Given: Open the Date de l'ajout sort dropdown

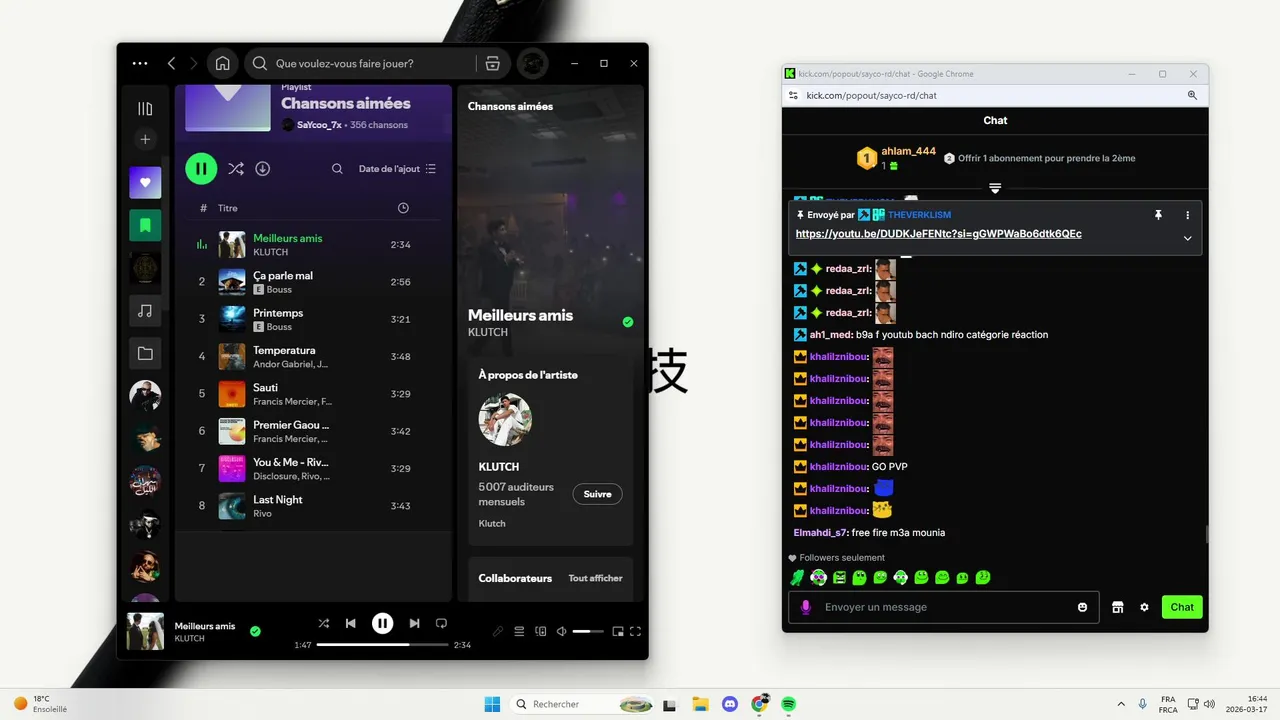Looking at the screenshot, I should tap(397, 169).
